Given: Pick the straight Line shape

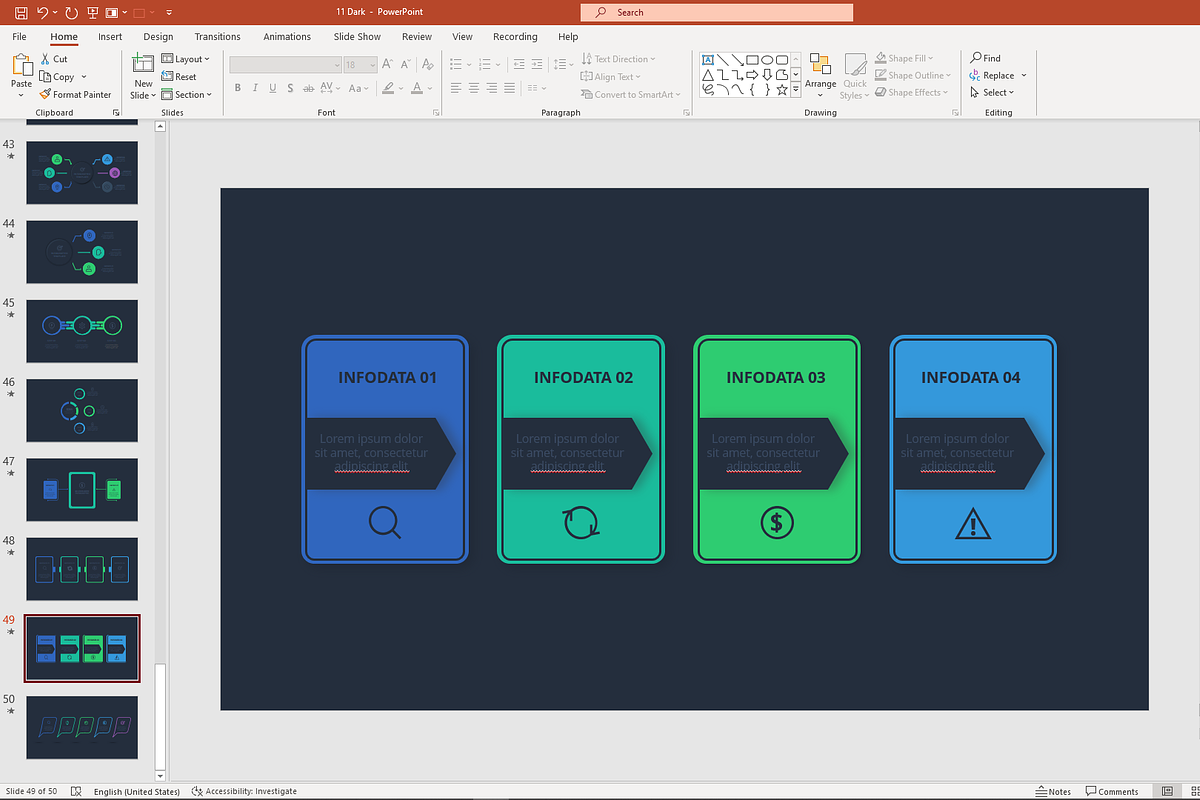Looking at the screenshot, I should tap(723, 60).
